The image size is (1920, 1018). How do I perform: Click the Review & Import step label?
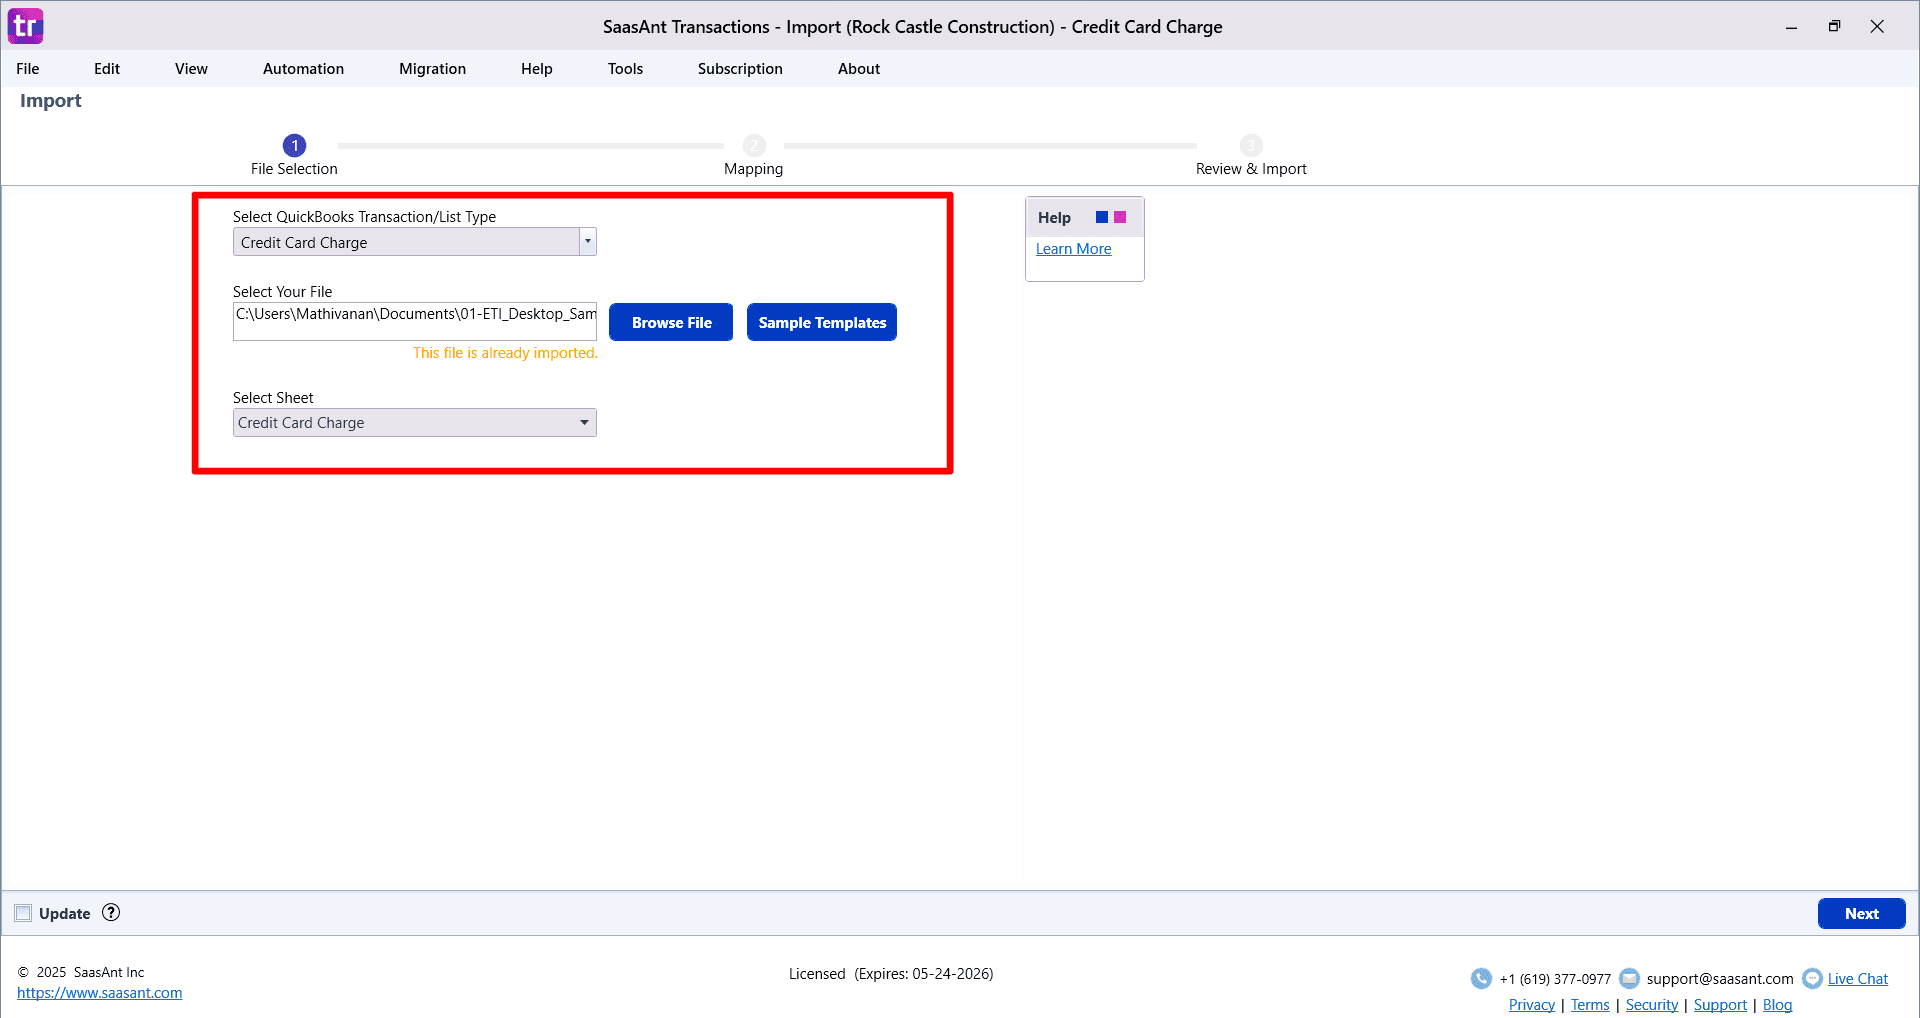coord(1251,169)
